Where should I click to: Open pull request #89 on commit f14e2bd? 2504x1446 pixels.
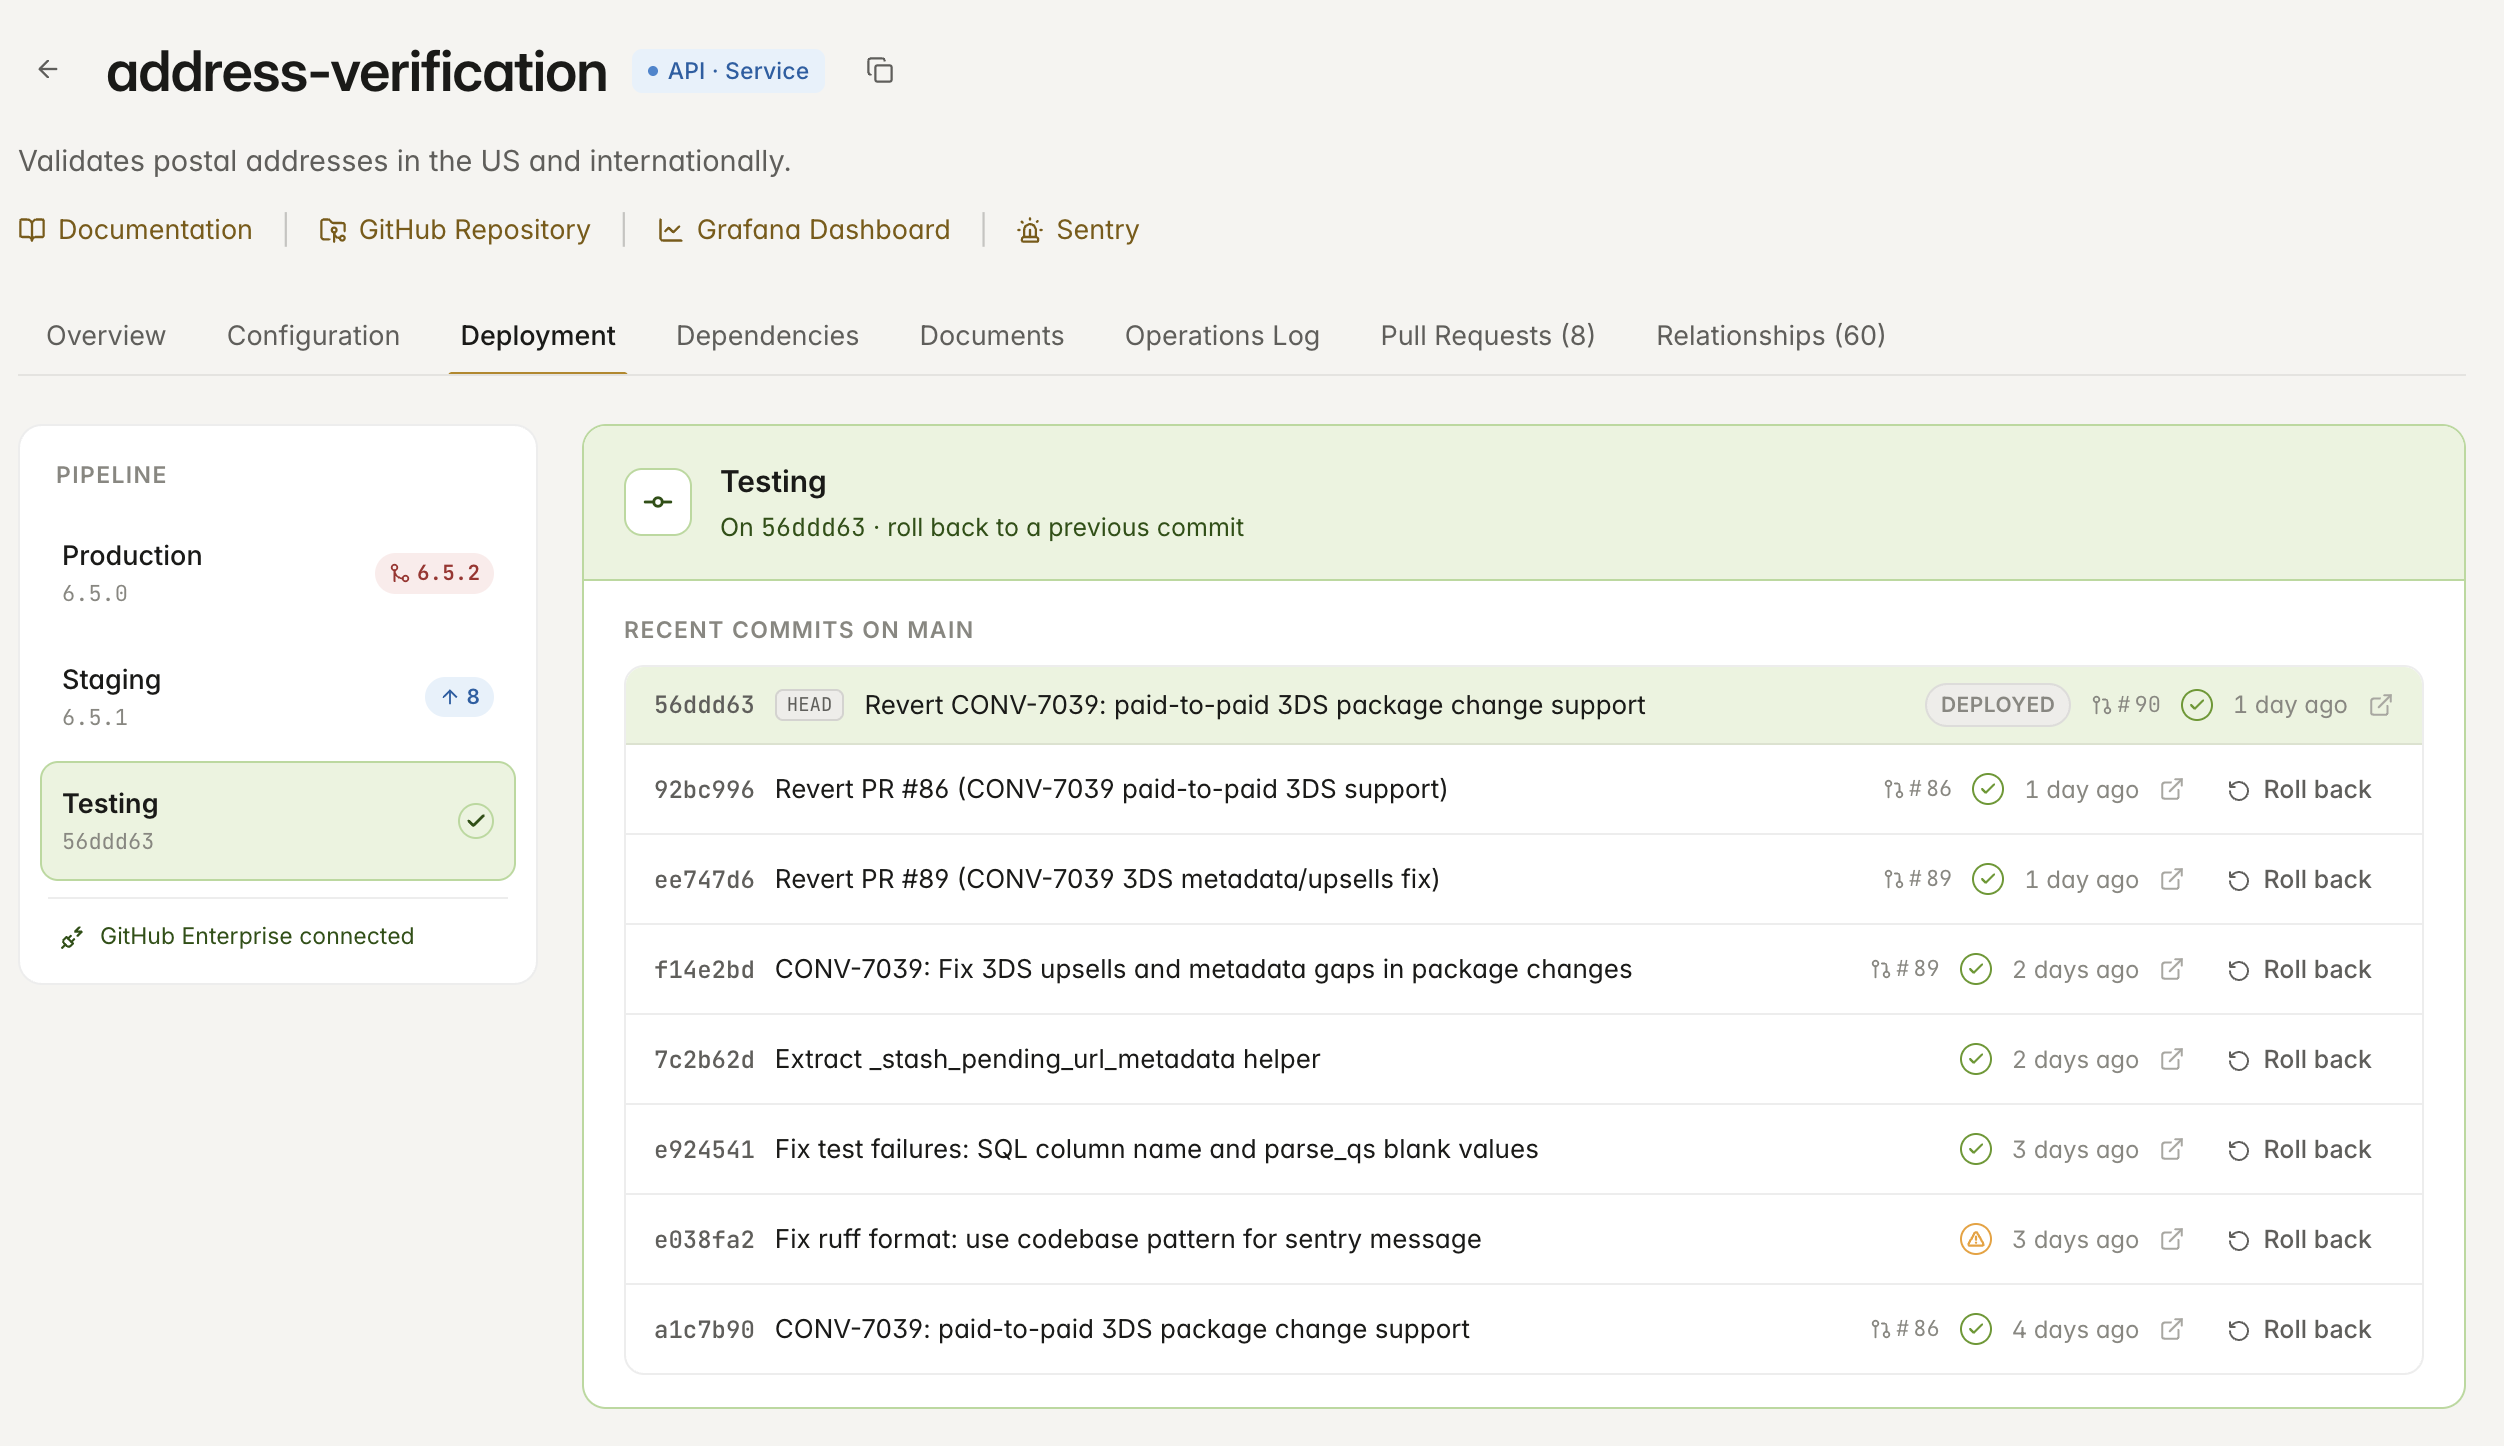click(x=1905, y=969)
